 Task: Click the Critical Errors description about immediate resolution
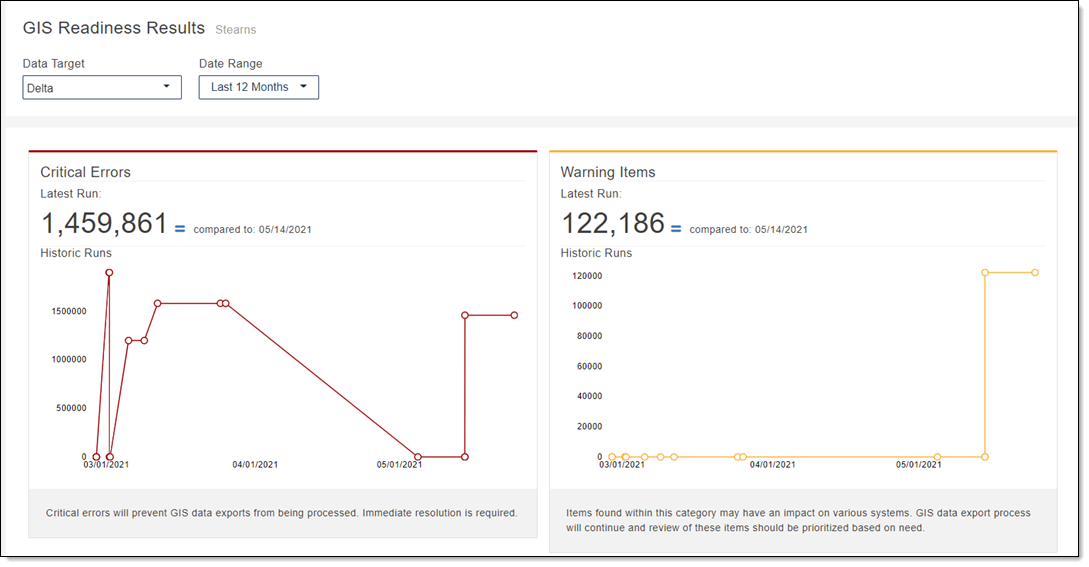coord(282,513)
